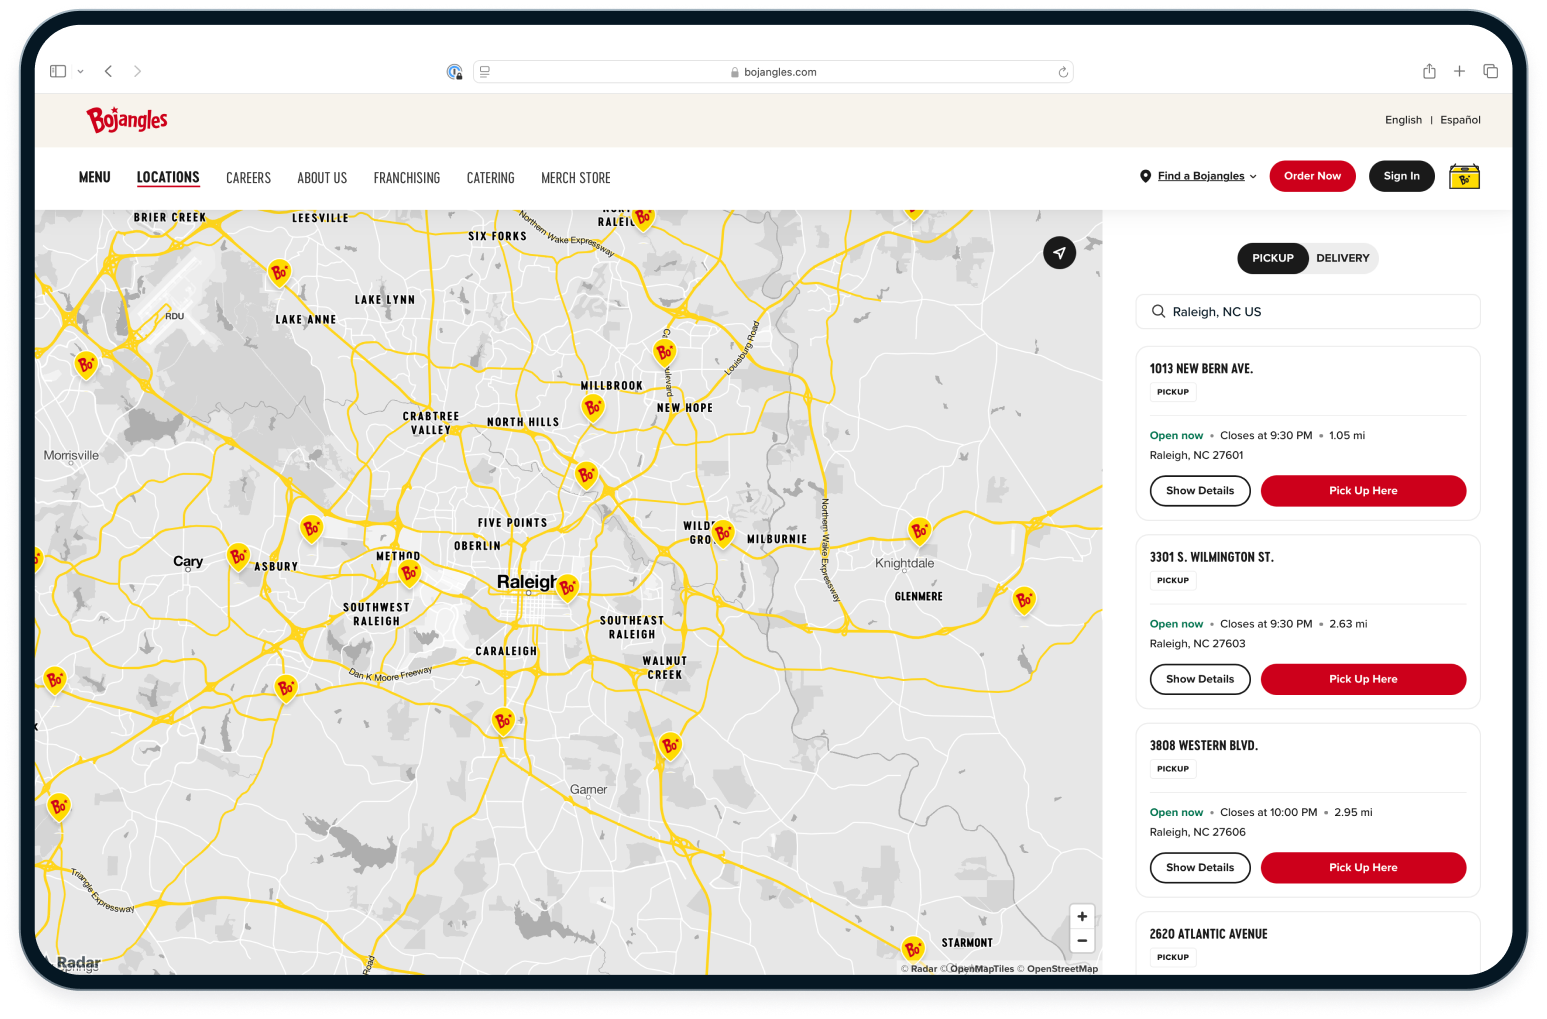Click the Order Now button
Screen dimensions: 1547x1019
pos(1312,176)
